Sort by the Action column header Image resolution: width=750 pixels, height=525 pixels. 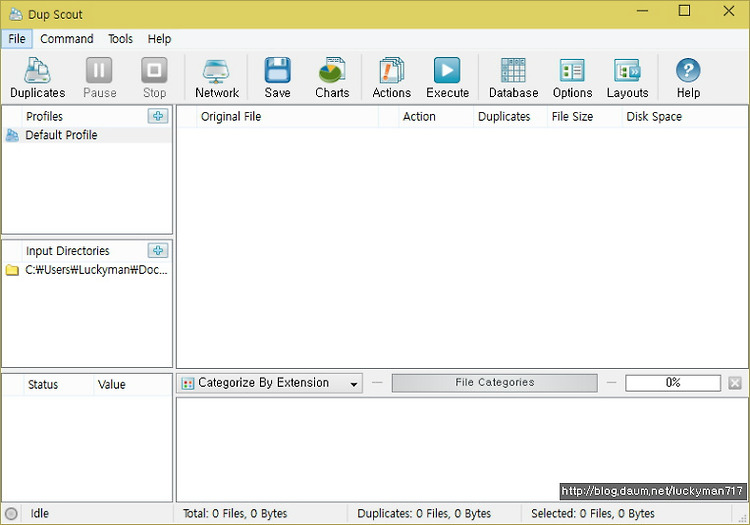click(436, 117)
